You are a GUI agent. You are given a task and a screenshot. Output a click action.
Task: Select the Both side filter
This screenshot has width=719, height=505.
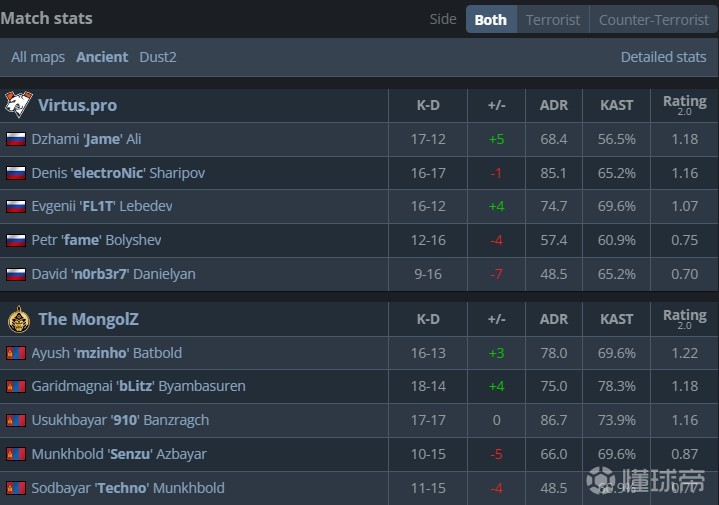click(x=491, y=19)
